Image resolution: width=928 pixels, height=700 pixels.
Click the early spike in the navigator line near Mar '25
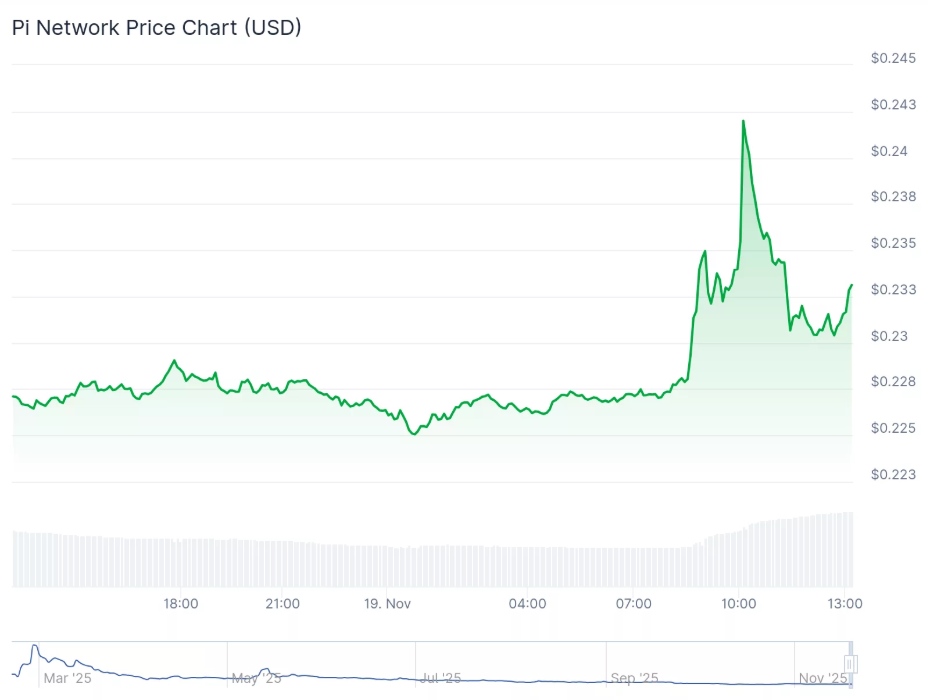click(34, 647)
